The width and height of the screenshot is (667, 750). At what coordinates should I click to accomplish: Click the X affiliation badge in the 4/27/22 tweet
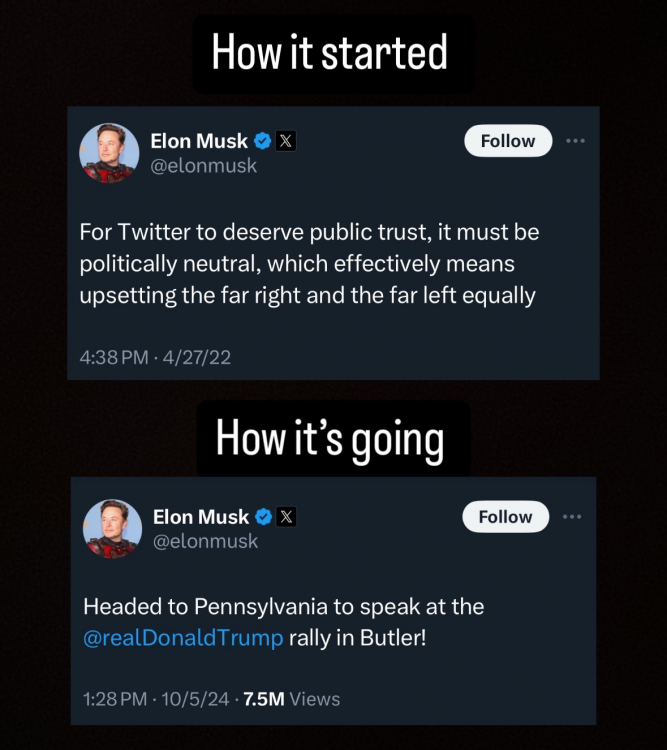coord(285,141)
